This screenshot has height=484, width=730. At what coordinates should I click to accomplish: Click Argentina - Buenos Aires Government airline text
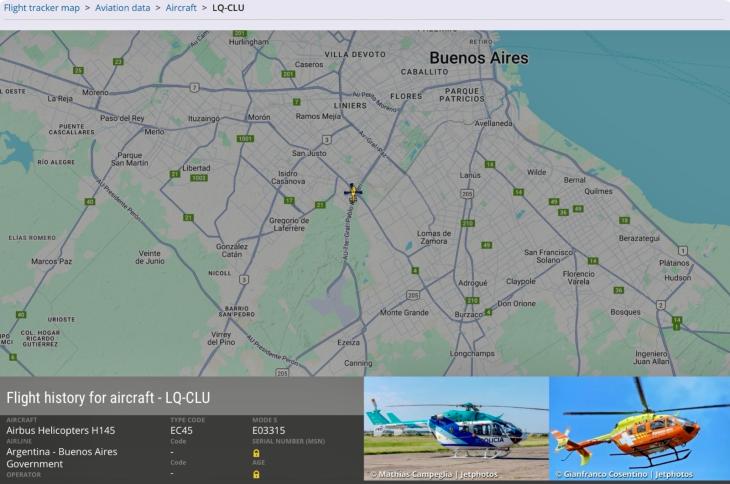point(61,457)
